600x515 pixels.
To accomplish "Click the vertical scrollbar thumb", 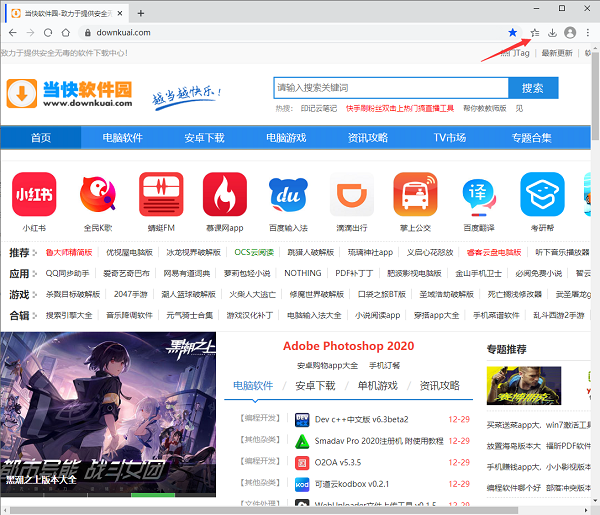I will pyautogui.click(x=595, y=96).
